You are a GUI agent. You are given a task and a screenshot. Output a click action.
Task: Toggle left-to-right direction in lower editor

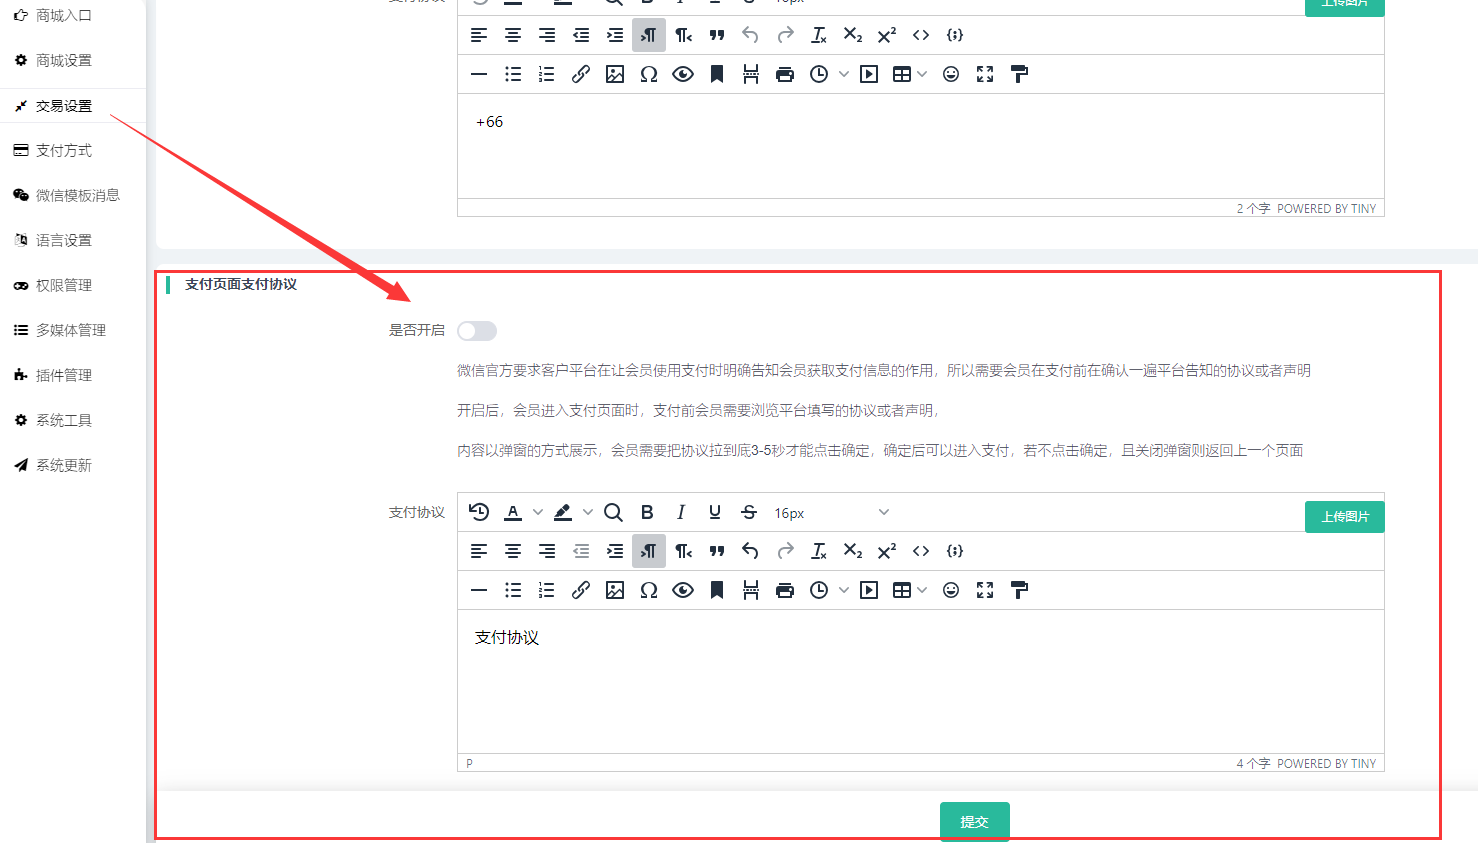tap(649, 551)
